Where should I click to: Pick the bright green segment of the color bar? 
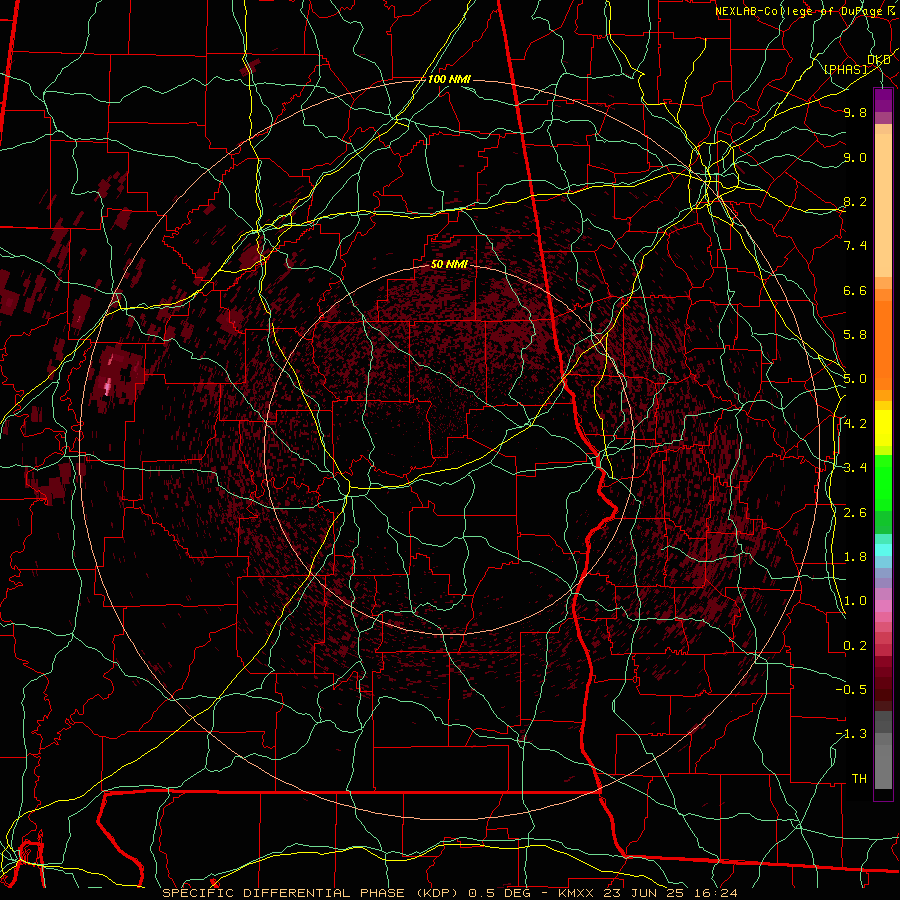point(883,483)
